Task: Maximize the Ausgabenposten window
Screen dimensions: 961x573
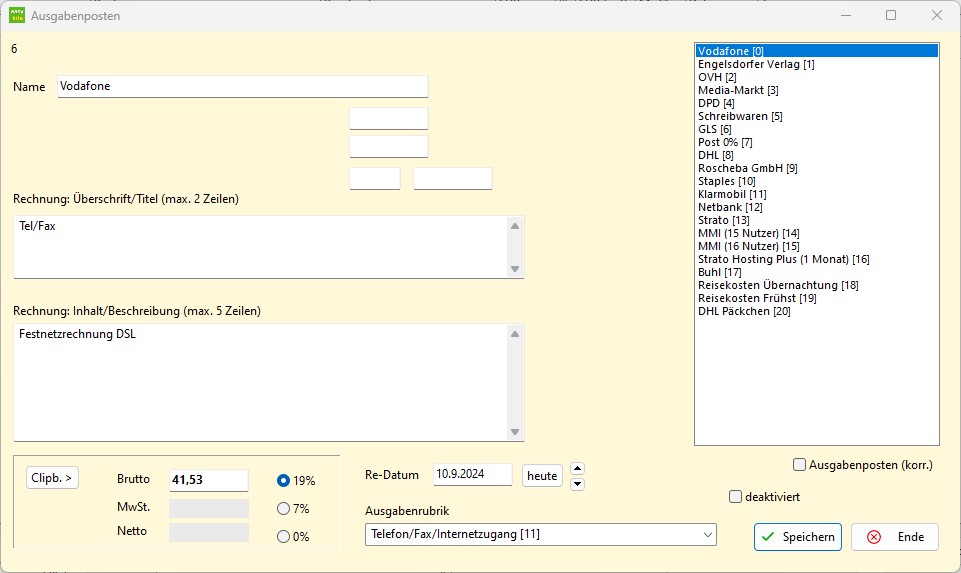Action: point(891,15)
